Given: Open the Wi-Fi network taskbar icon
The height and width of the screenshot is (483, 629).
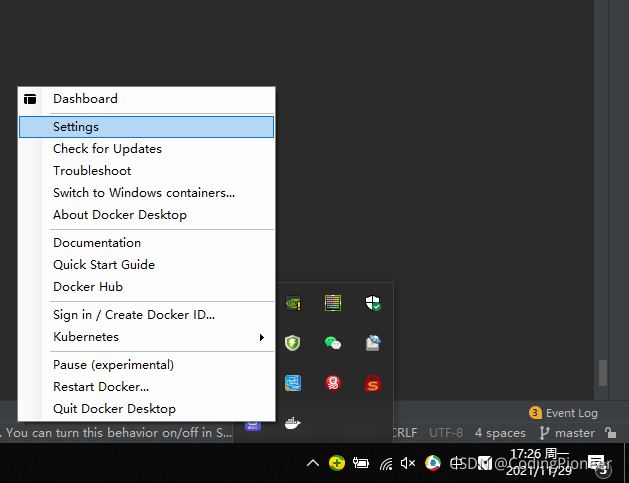Looking at the screenshot, I should (386, 464).
